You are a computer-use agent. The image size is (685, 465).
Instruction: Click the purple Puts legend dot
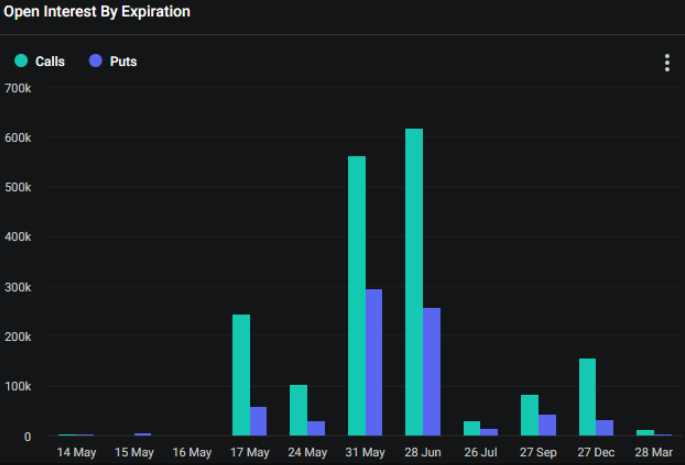(x=95, y=60)
